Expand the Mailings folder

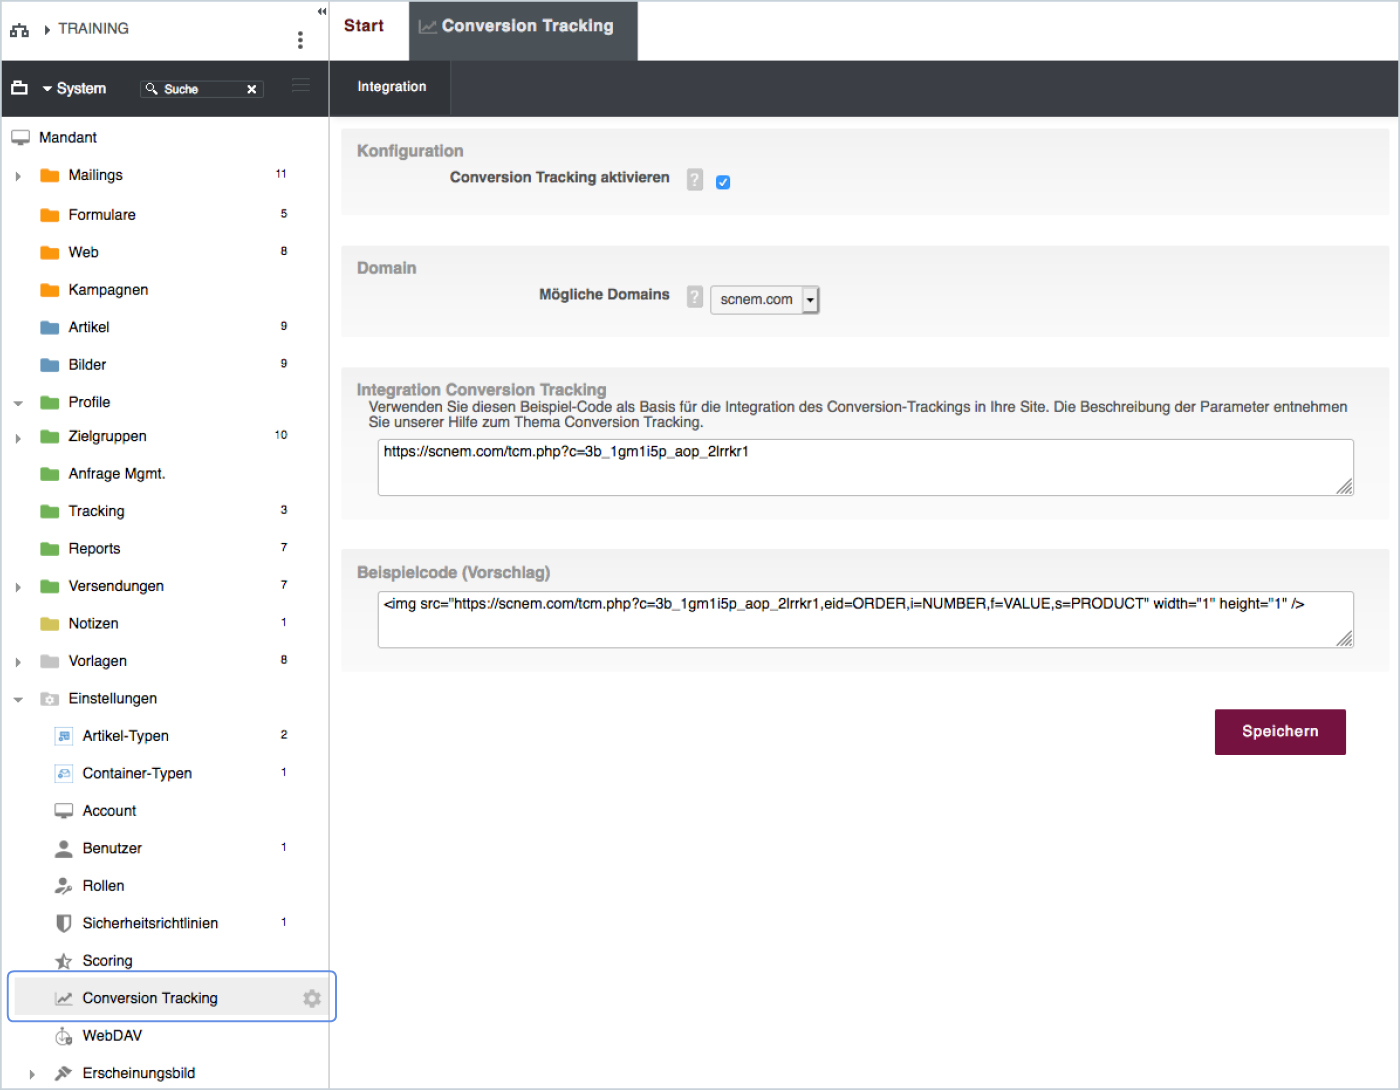coord(18,176)
